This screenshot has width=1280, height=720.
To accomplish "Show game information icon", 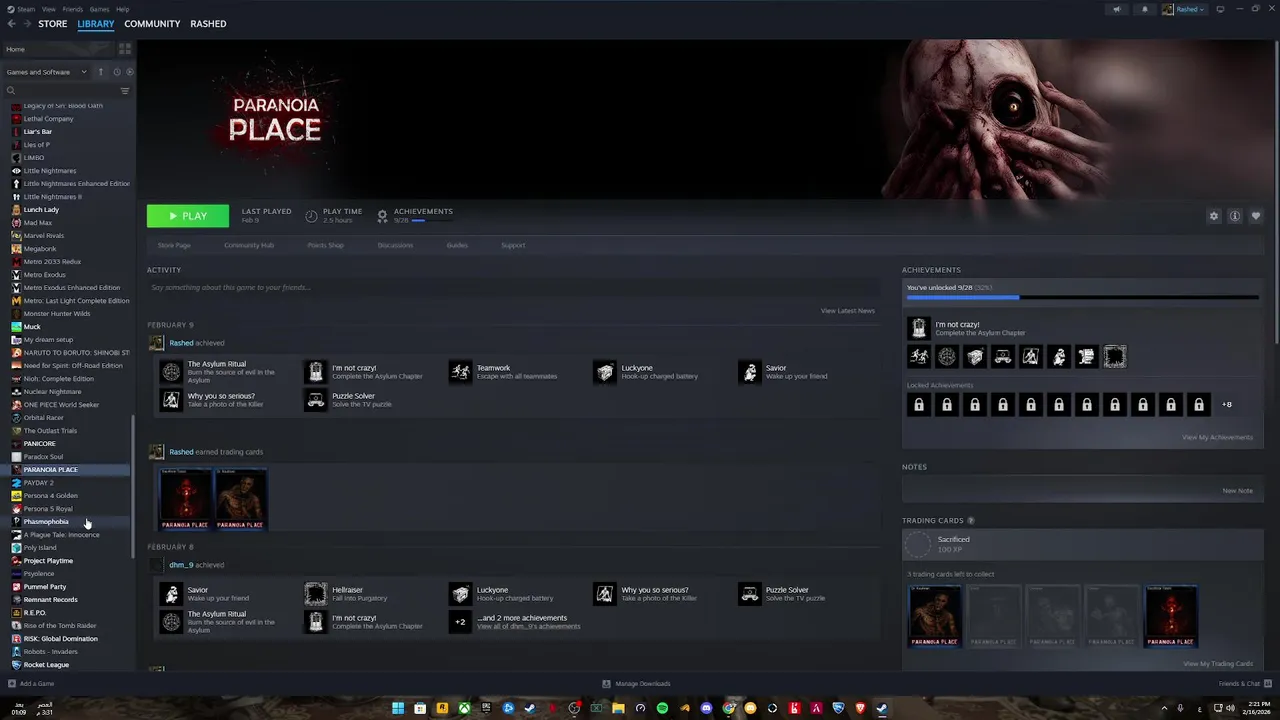I will point(1235,216).
